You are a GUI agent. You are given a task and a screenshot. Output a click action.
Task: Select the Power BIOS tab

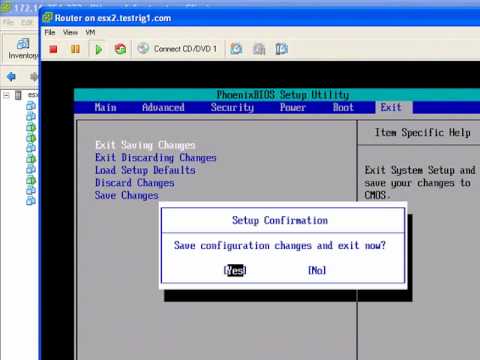293,107
